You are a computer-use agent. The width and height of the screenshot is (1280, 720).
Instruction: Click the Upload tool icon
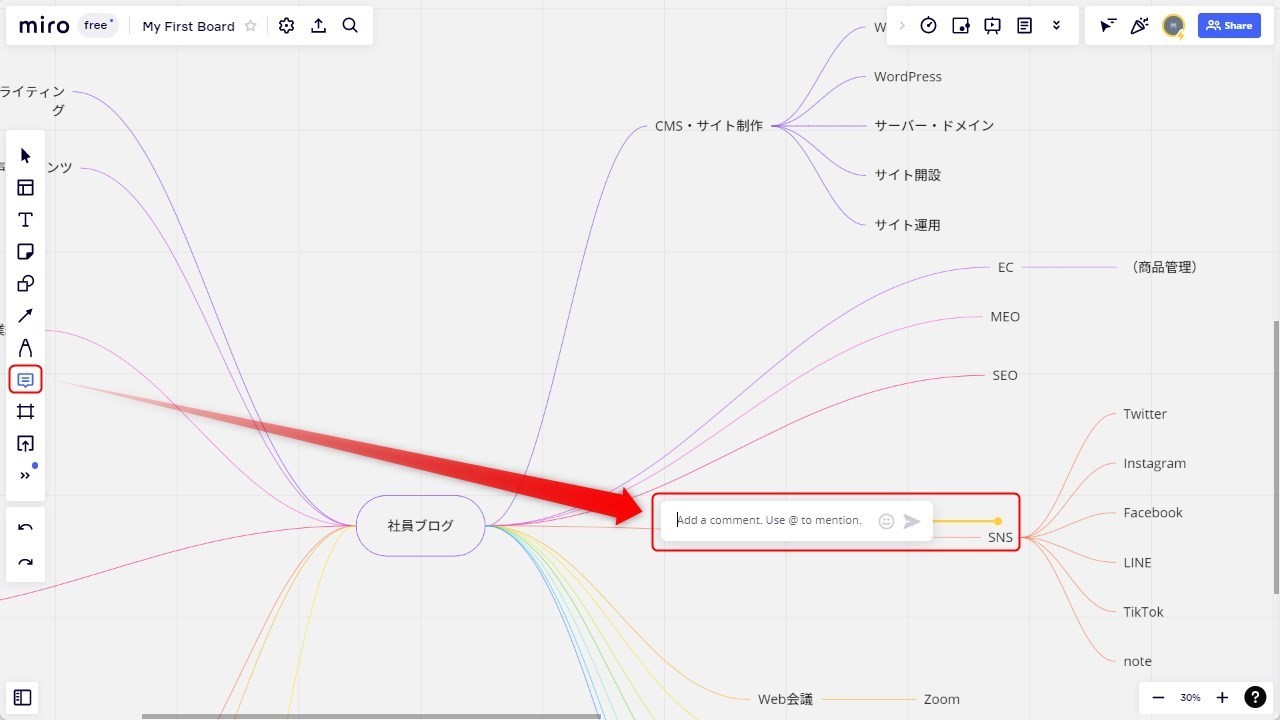coord(26,444)
